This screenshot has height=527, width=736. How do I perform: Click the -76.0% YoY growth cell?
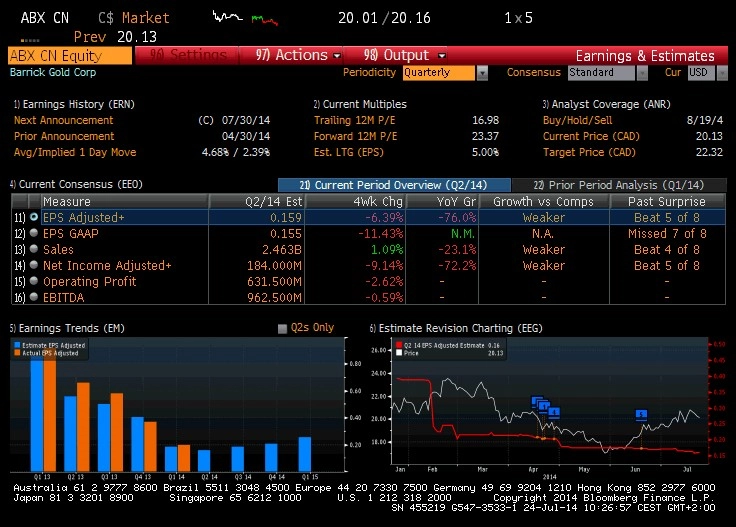[457, 217]
